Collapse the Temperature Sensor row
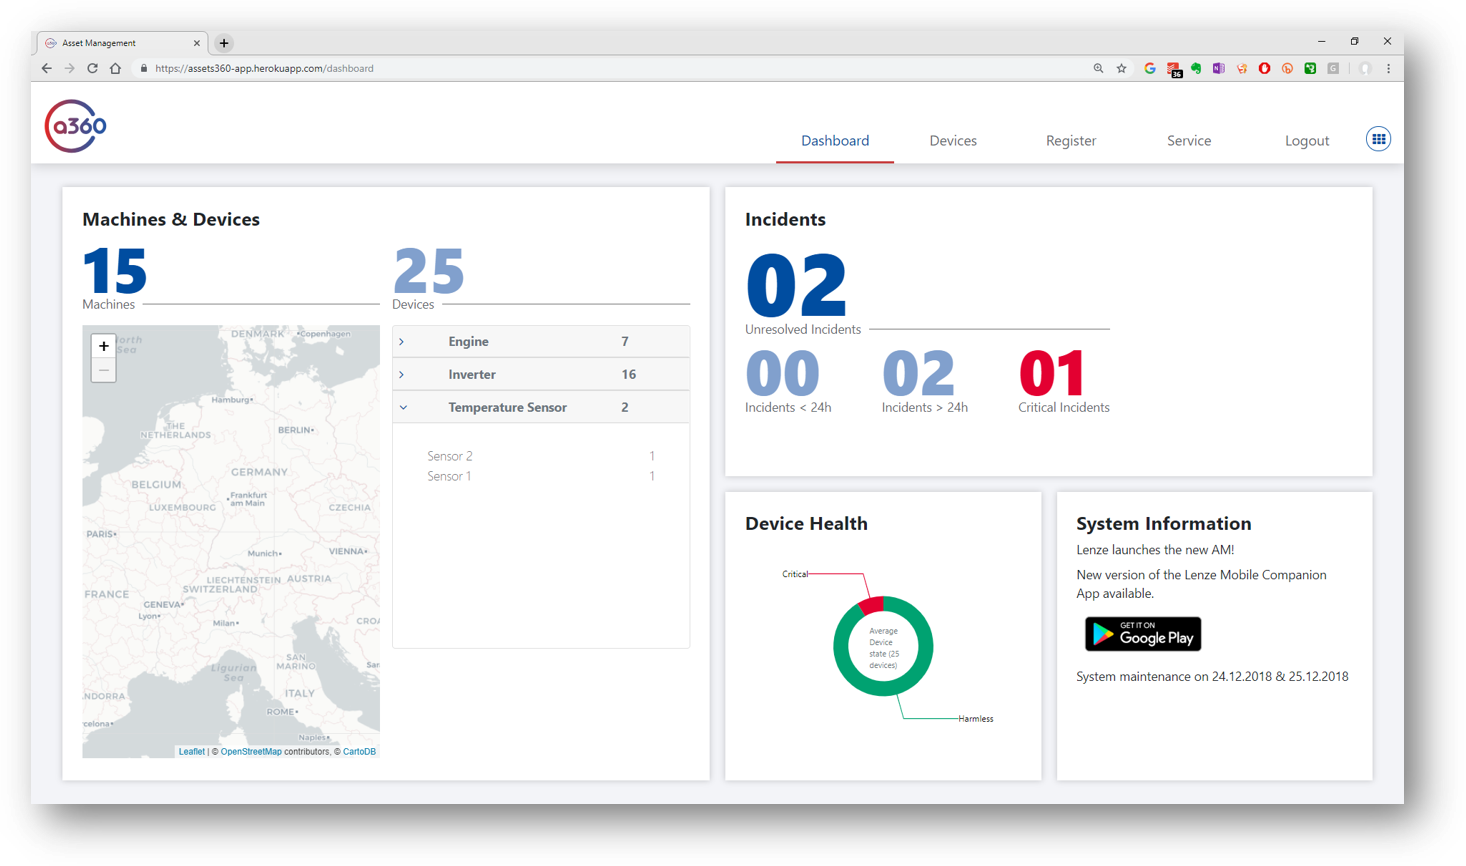This screenshot has height=866, width=1466. (x=403, y=408)
